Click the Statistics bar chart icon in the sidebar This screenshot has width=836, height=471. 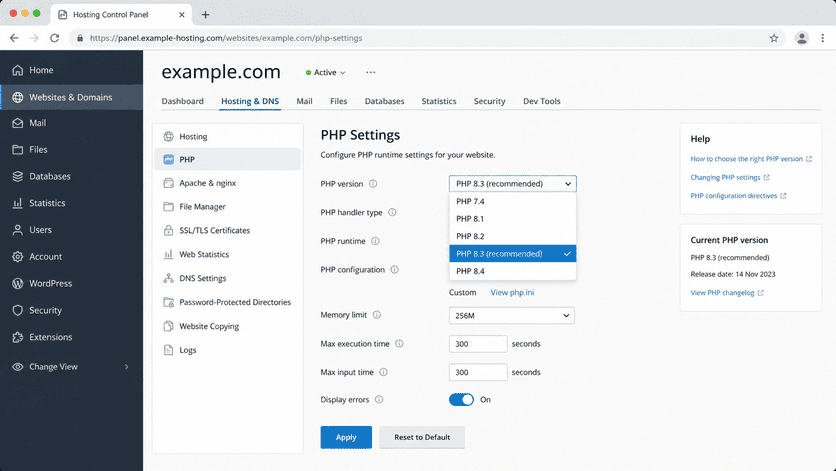tap(18, 203)
